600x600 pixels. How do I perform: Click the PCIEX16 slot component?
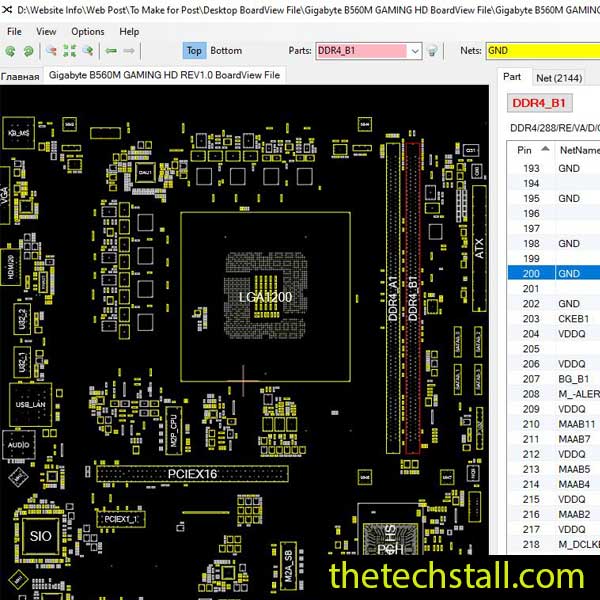[x=192, y=474]
